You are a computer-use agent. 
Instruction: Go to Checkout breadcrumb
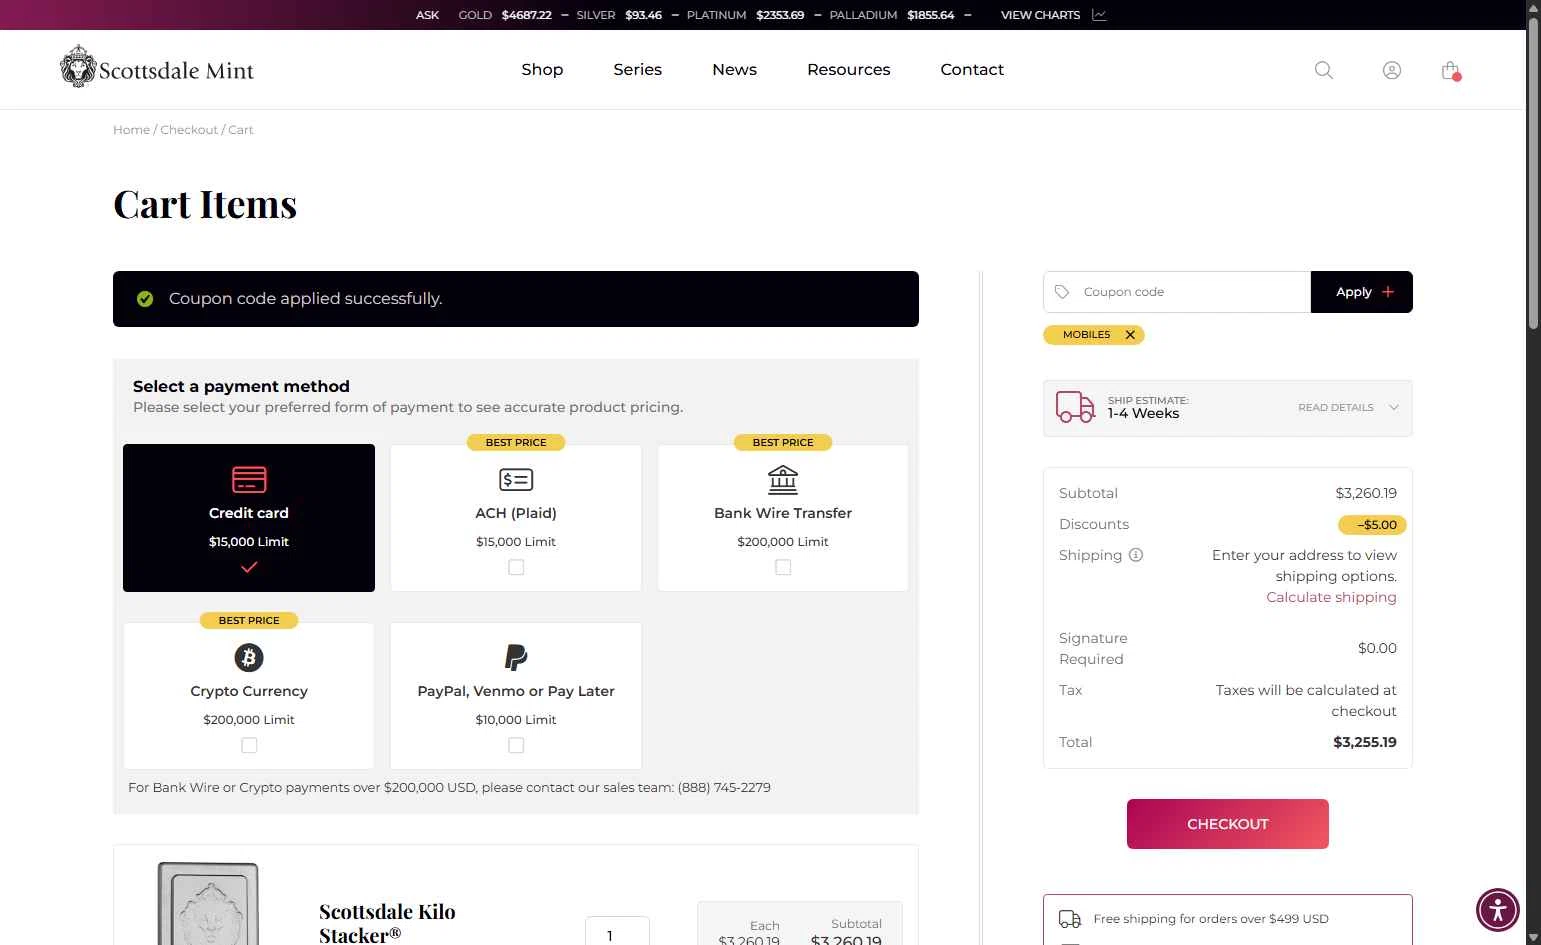pyautogui.click(x=189, y=130)
